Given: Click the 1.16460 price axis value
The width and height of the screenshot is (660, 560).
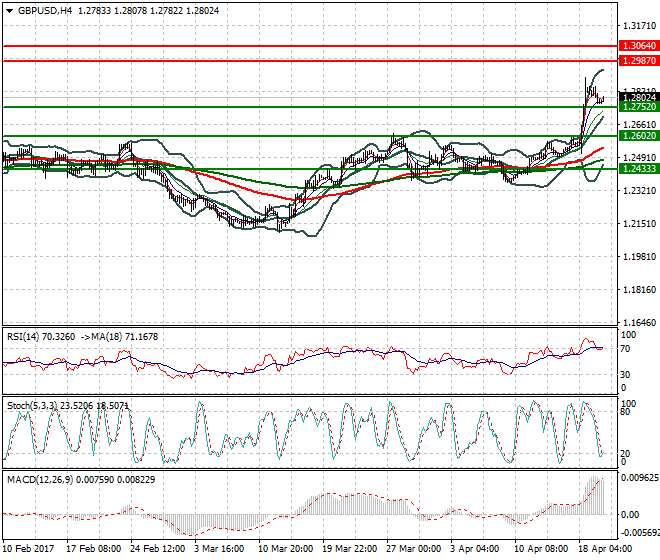Looking at the screenshot, I should (639, 323).
